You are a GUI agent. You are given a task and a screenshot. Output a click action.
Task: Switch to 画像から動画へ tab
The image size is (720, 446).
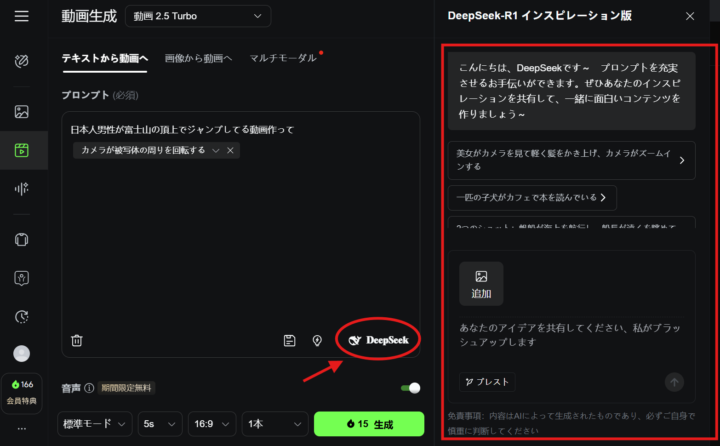(198, 58)
